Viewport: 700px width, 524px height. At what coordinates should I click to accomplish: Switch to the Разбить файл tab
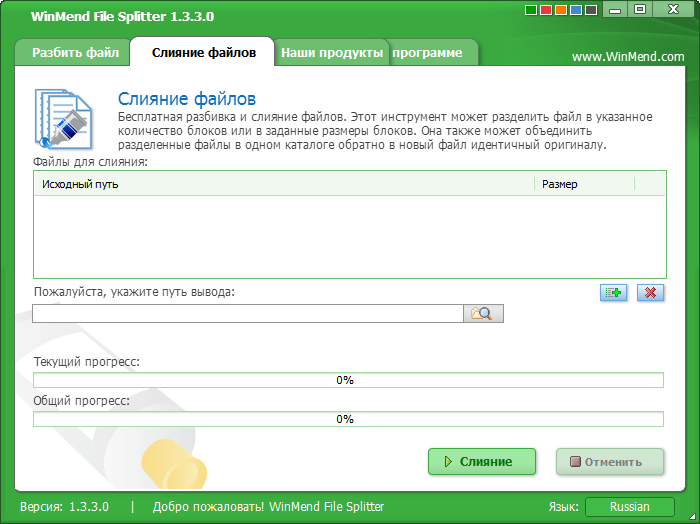75,53
